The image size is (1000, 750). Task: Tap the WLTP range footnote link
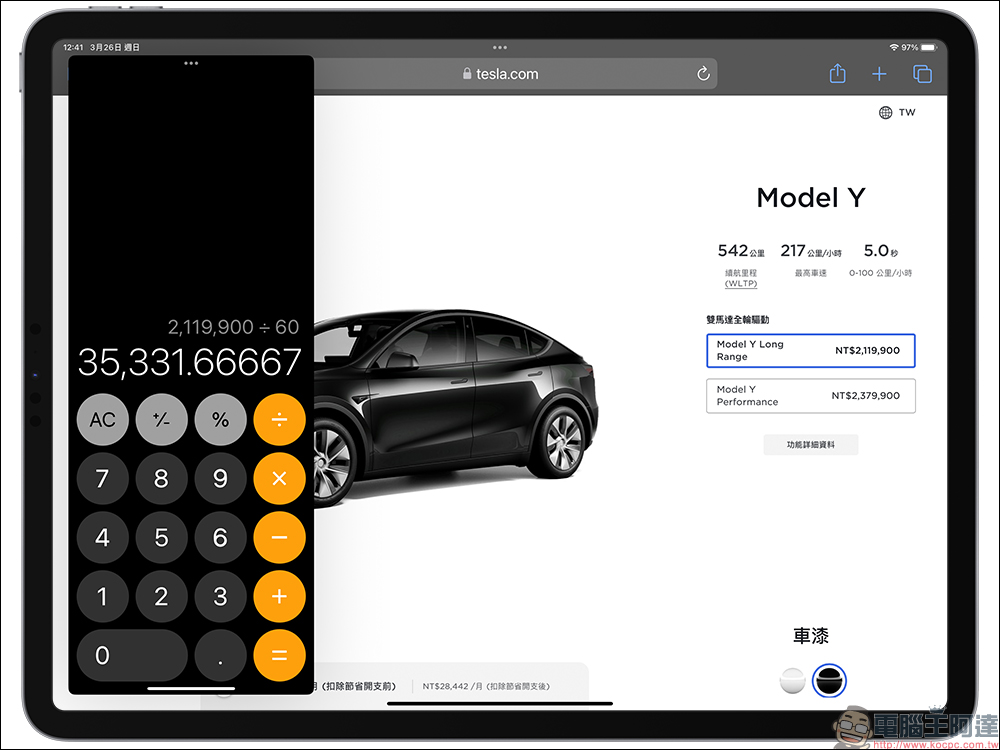click(x=740, y=283)
